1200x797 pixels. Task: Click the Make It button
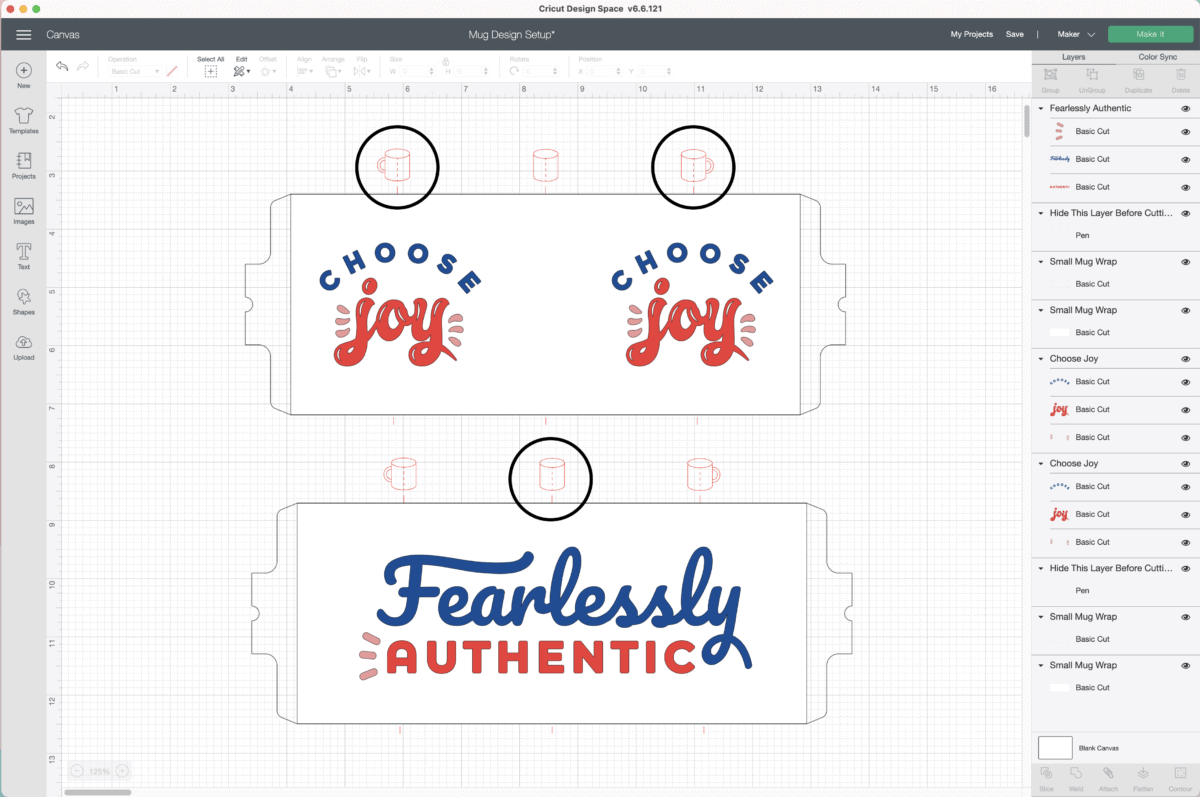[x=1150, y=34]
